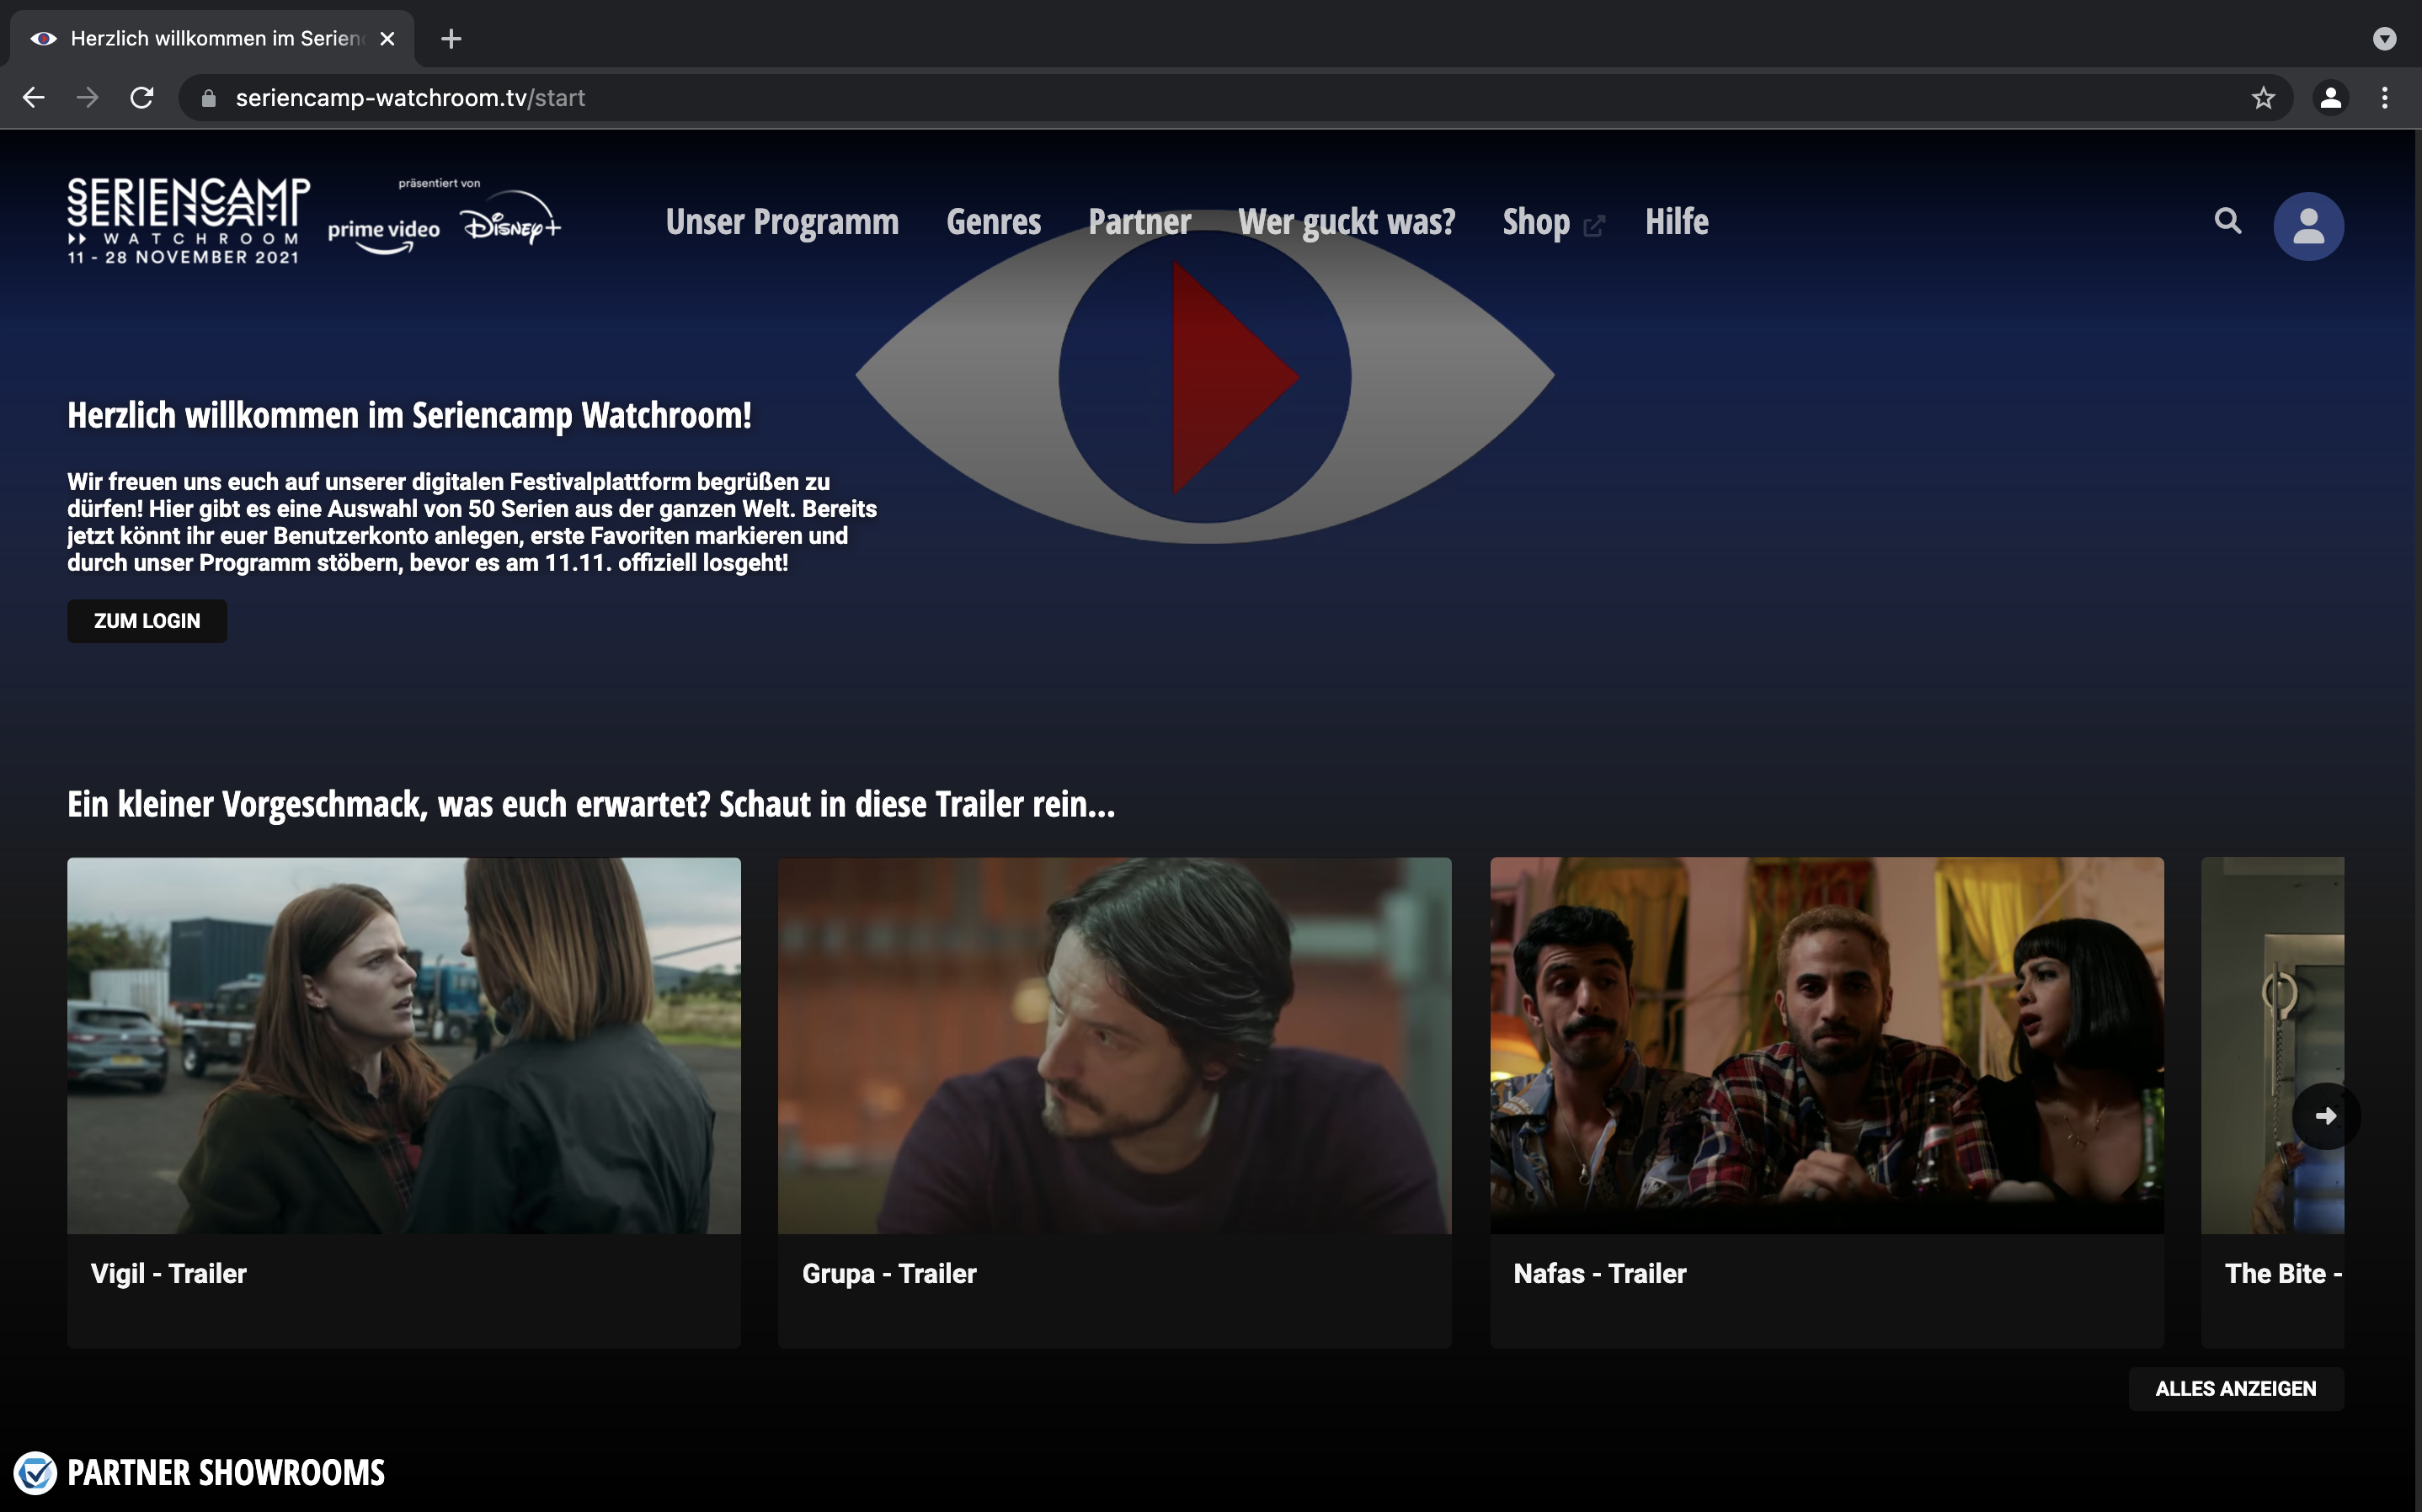The image size is (2422, 1512).
Task: Reload the page with refresh icon
Action: 142,97
